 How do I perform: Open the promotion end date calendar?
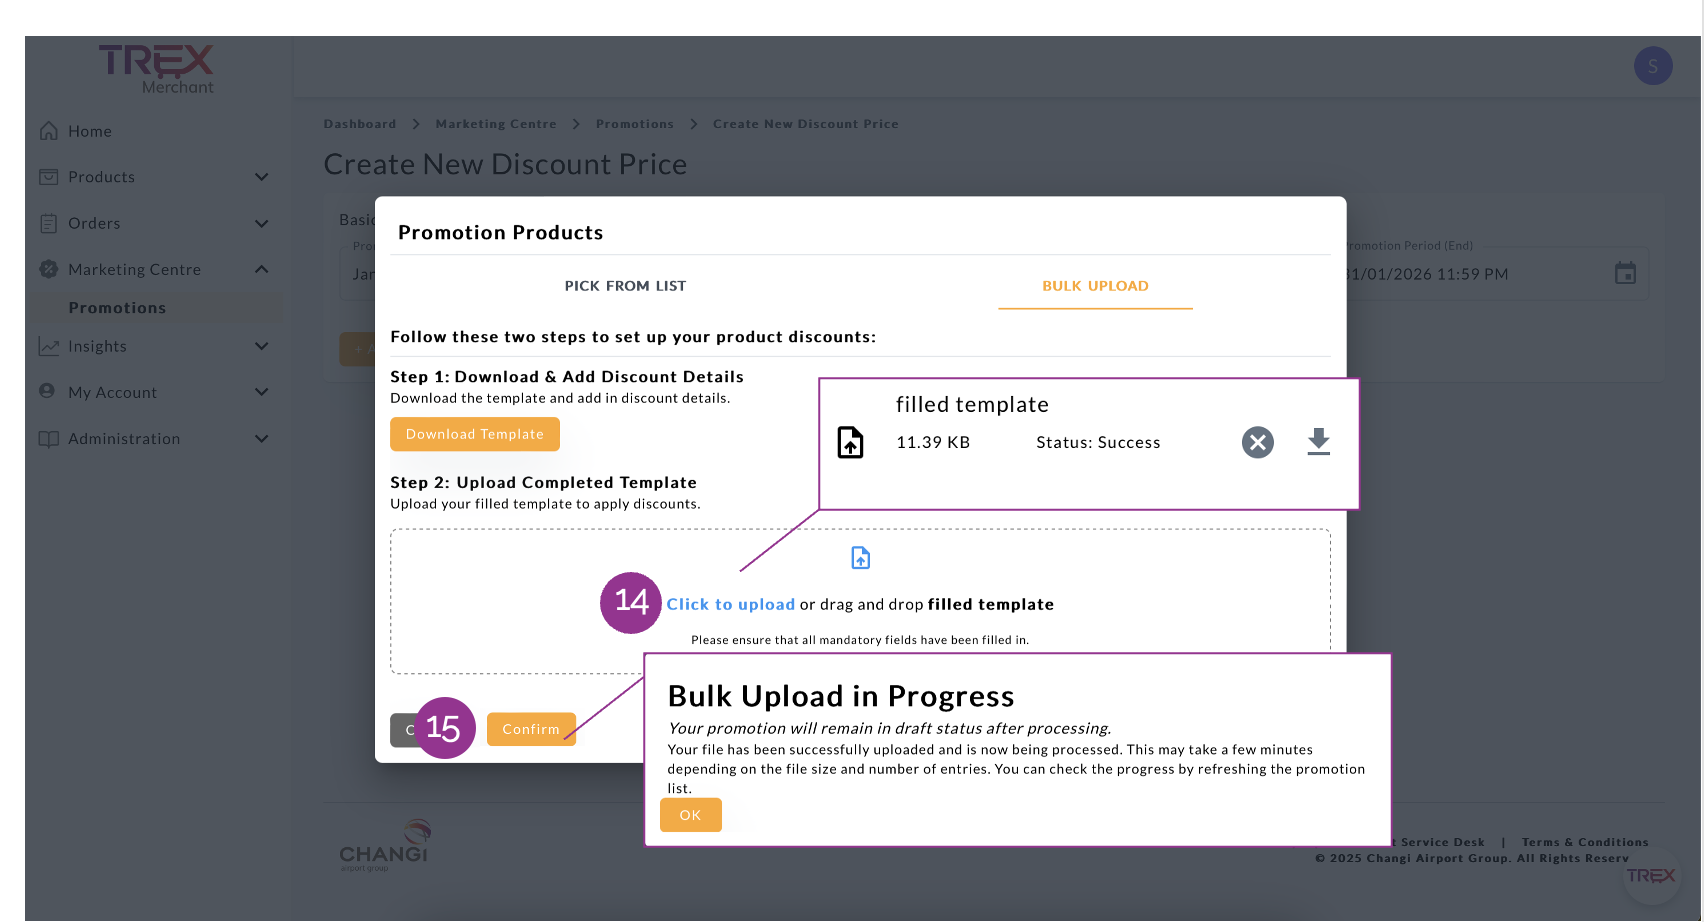(1625, 273)
